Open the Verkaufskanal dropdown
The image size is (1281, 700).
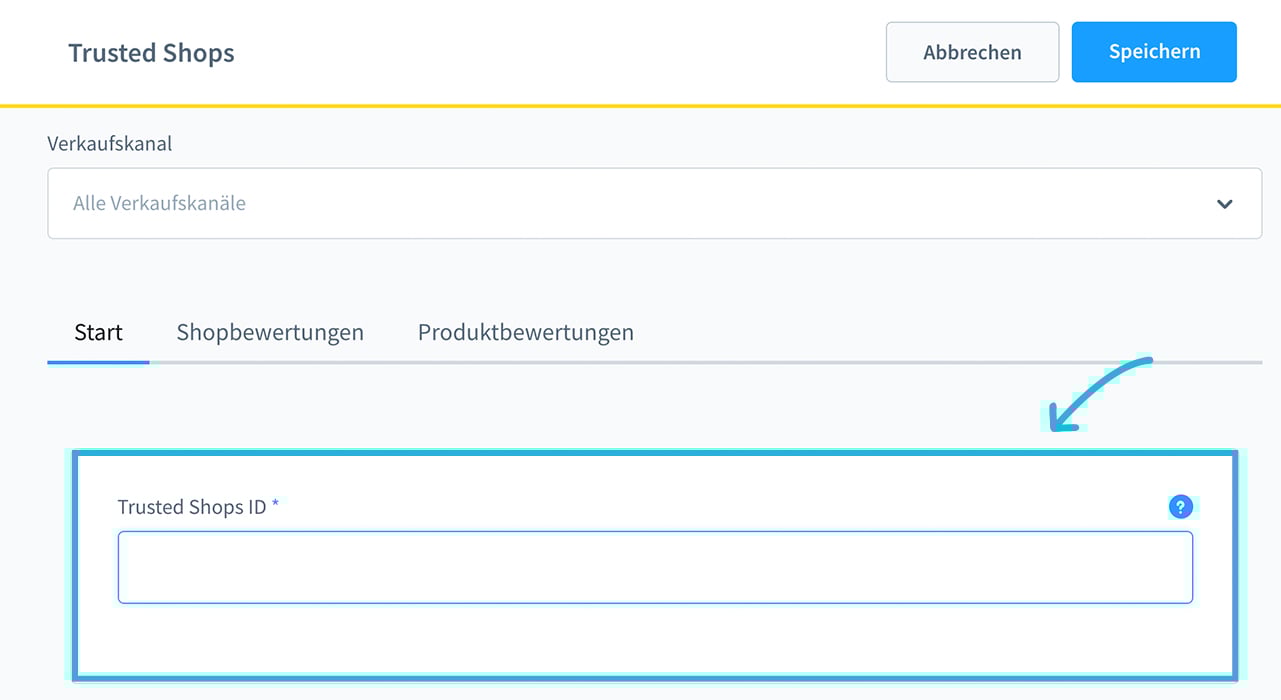point(654,203)
